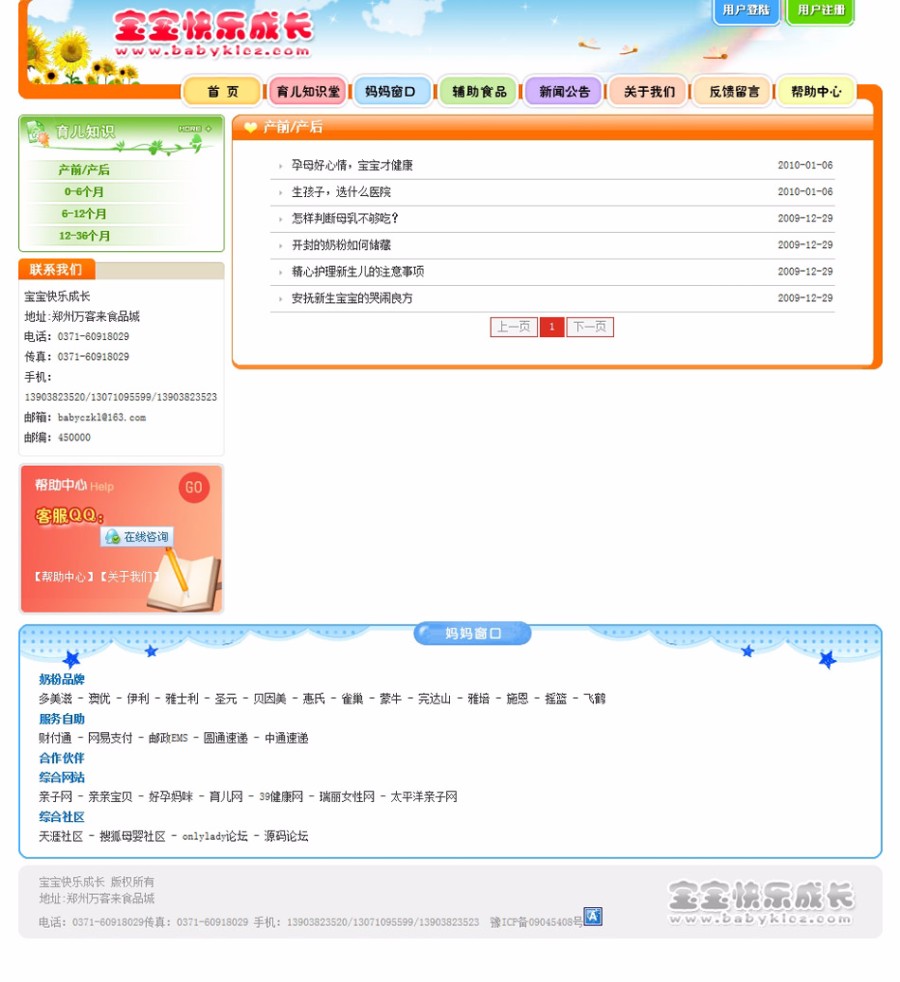Open the 邮政EMS service link
This screenshot has width=900, height=982.
coord(168,738)
